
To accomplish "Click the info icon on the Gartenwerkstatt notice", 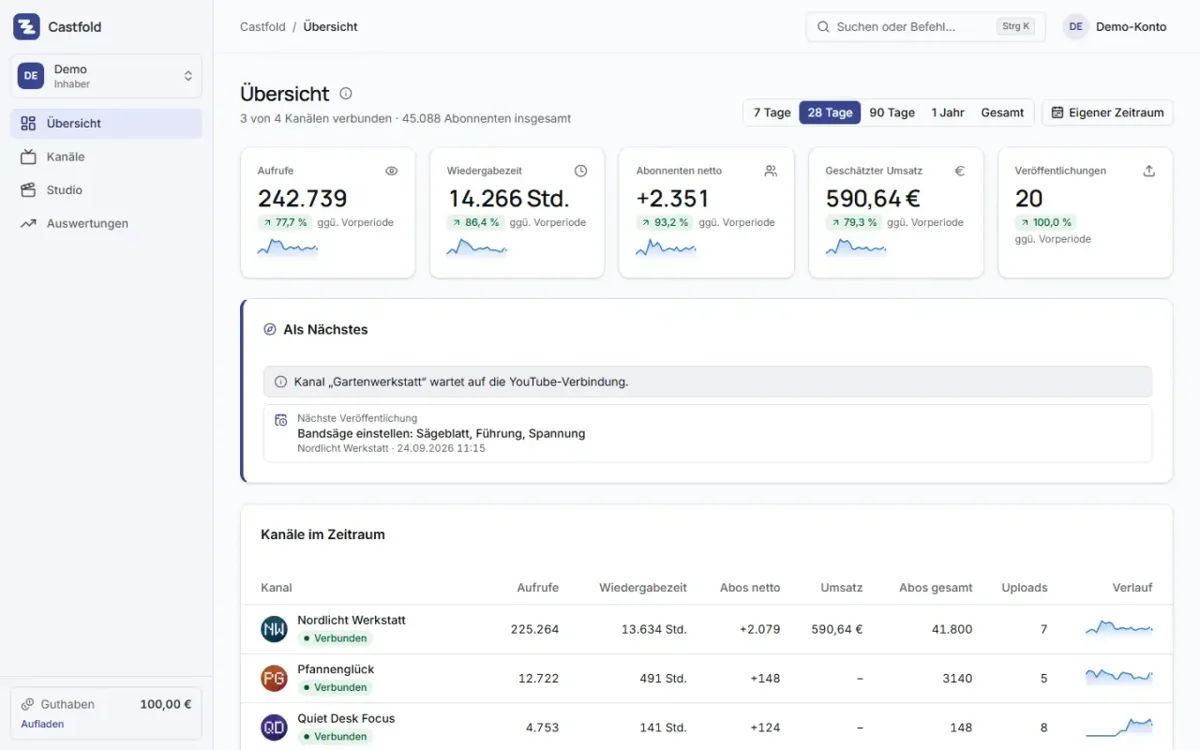I will pyautogui.click(x=281, y=382).
